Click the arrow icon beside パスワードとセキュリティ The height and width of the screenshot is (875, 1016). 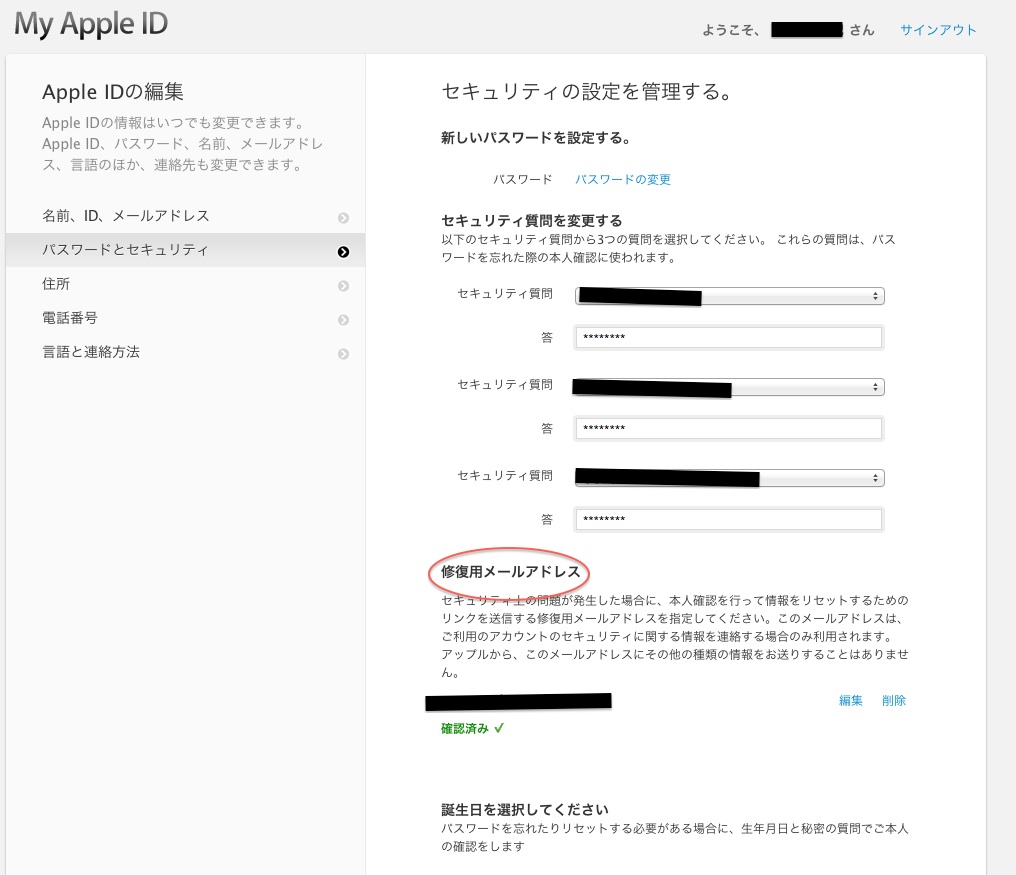point(343,251)
